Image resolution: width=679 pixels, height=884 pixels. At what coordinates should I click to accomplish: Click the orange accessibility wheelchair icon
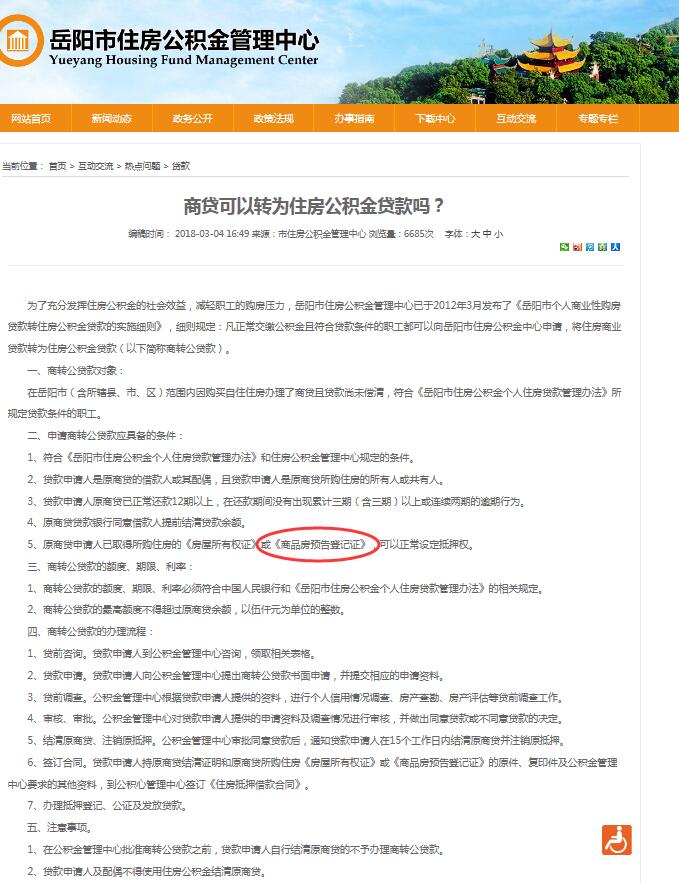click(616, 840)
